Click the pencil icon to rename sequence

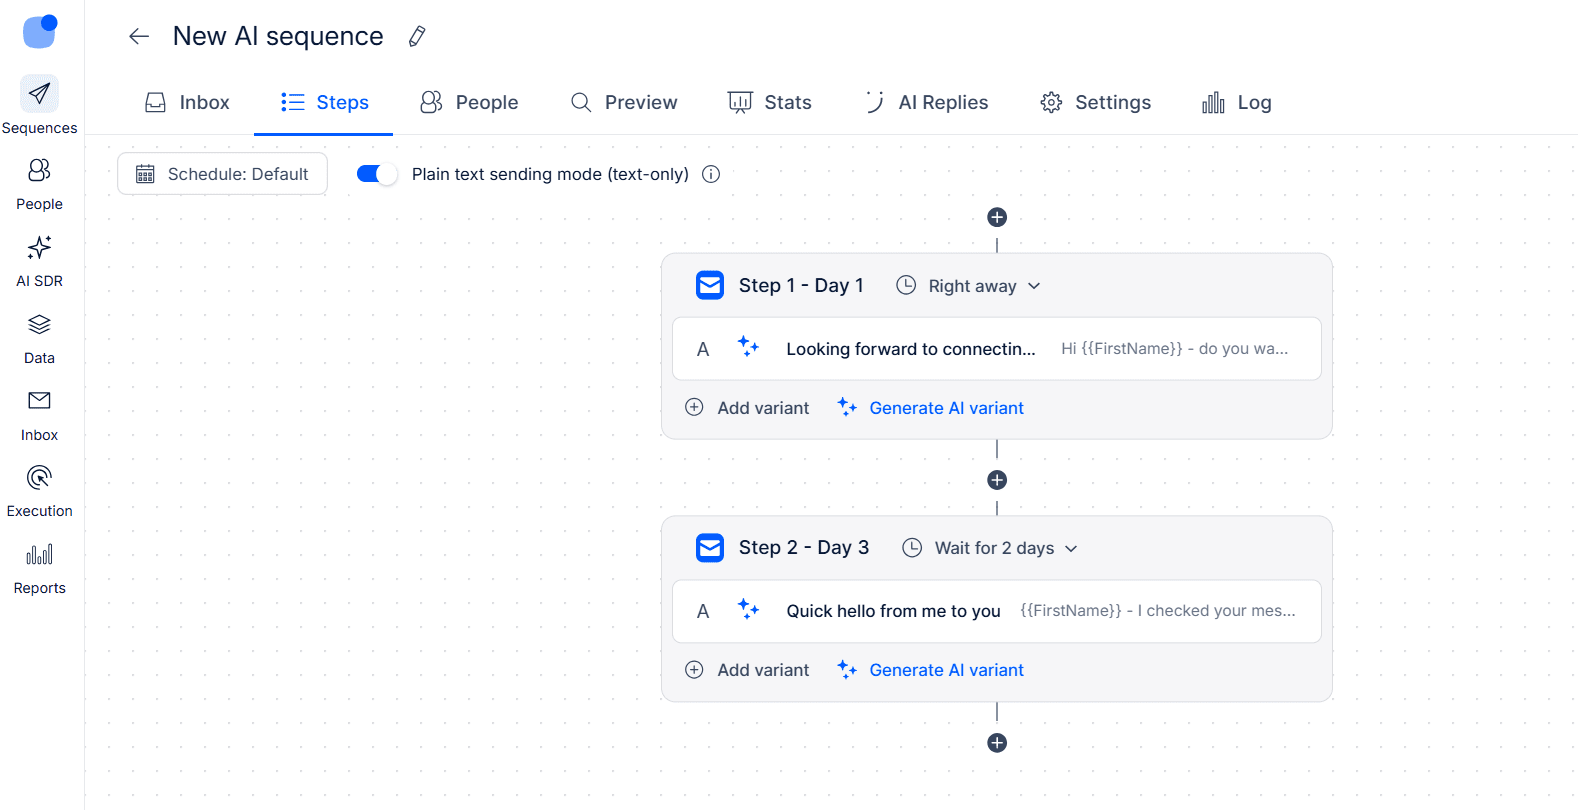pos(417,37)
